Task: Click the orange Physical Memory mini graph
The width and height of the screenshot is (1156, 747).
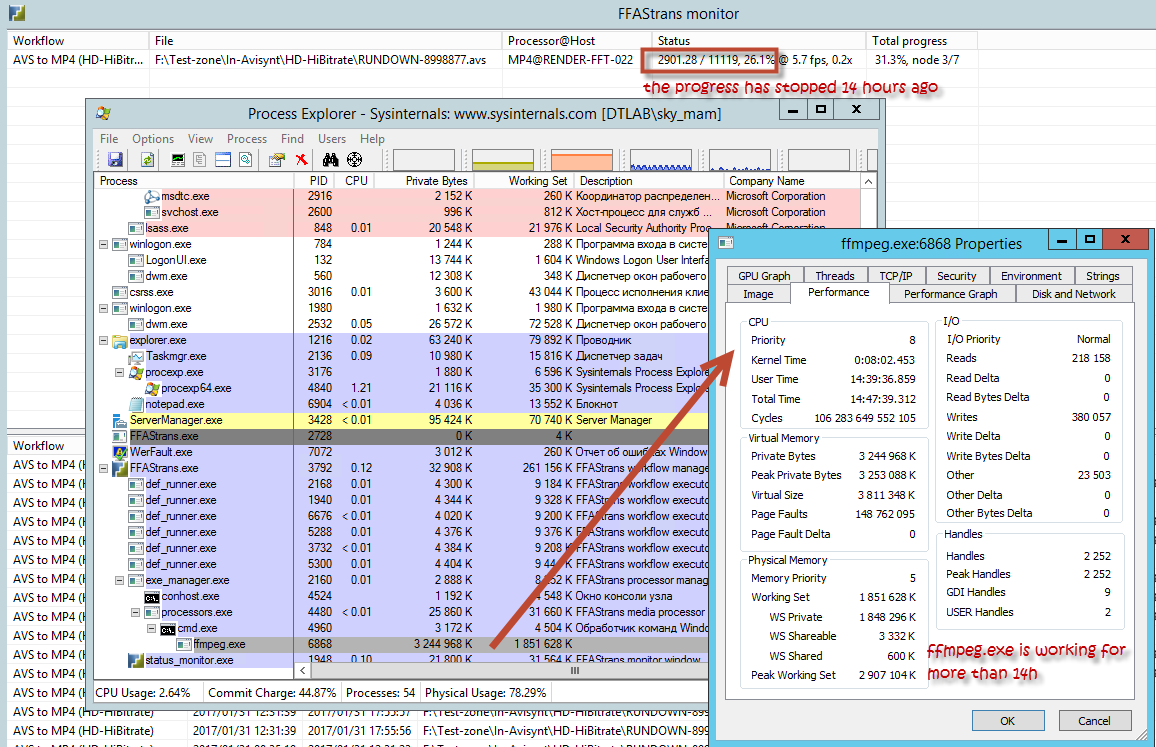Action: [582, 160]
